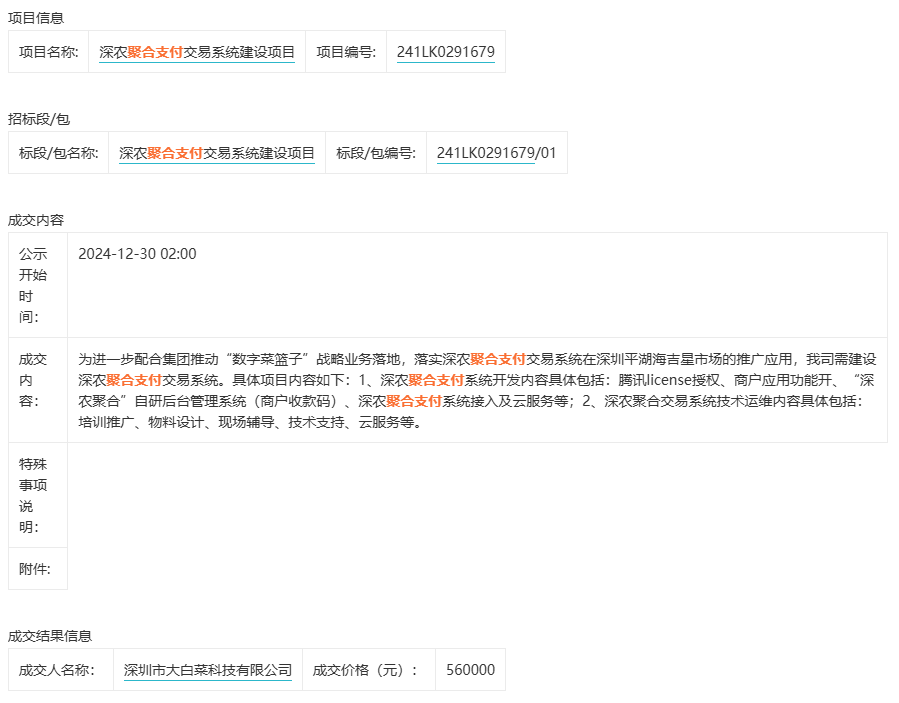Click the 标段/包名称: label cell
This screenshot has height=703, width=899.
(58, 153)
